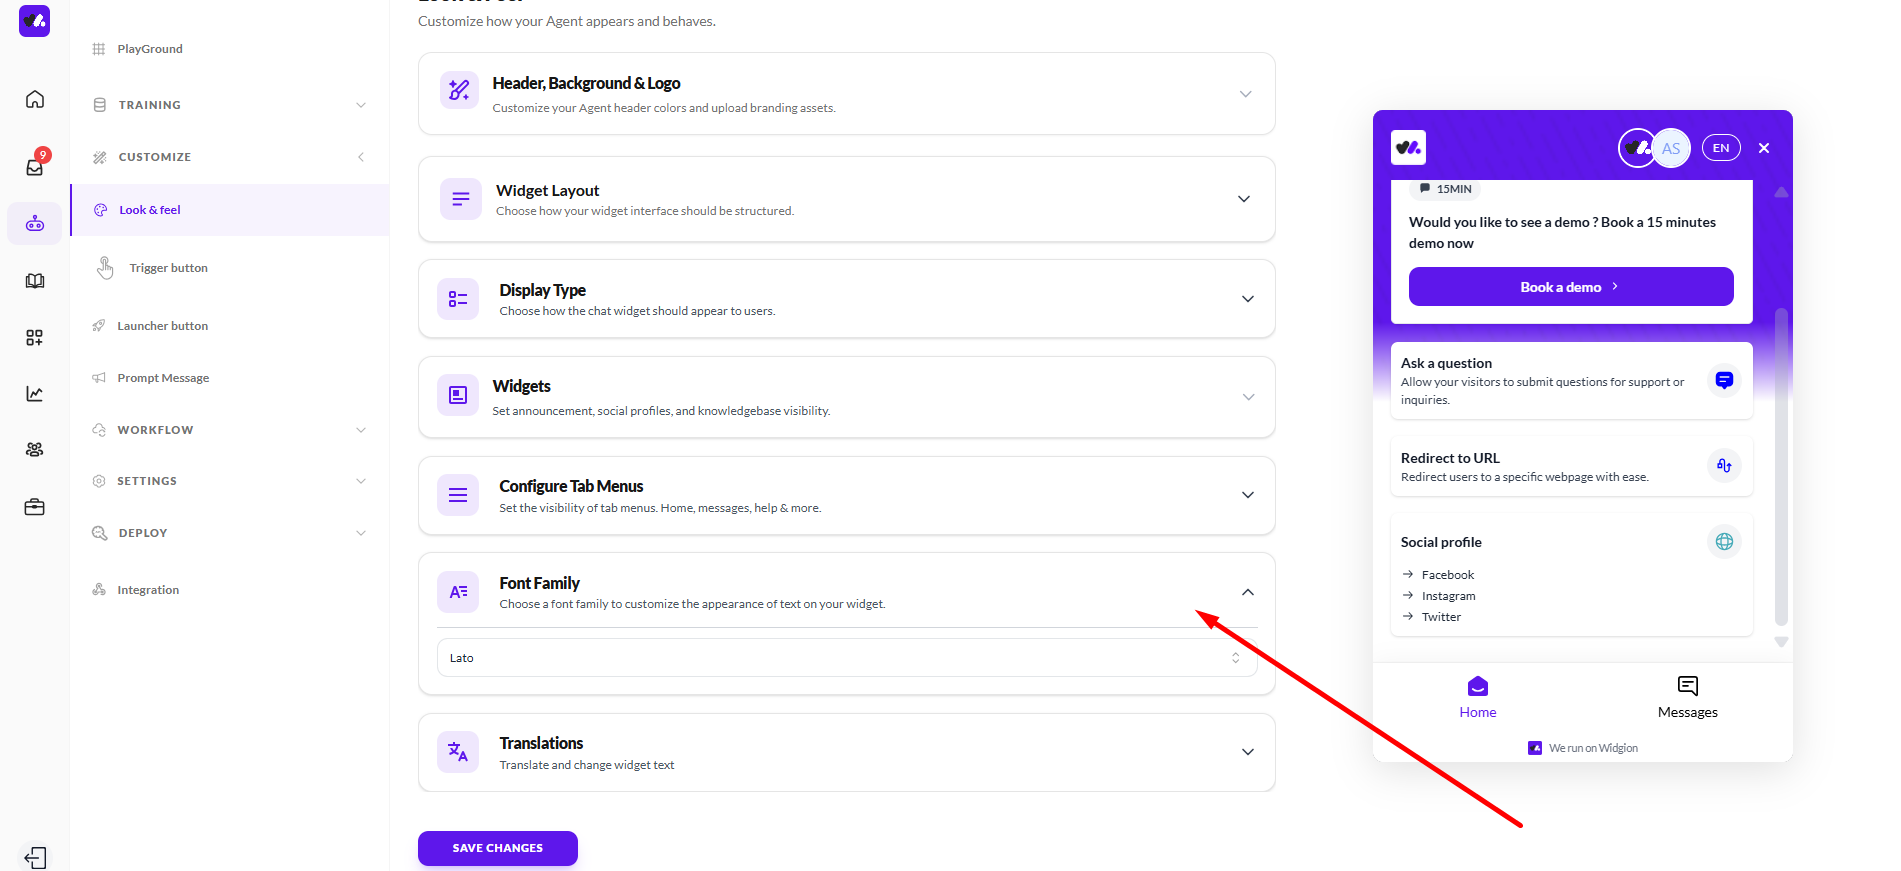Click the knowledge book icon in rail
This screenshot has height=871, width=1901.
[x=35, y=281]
